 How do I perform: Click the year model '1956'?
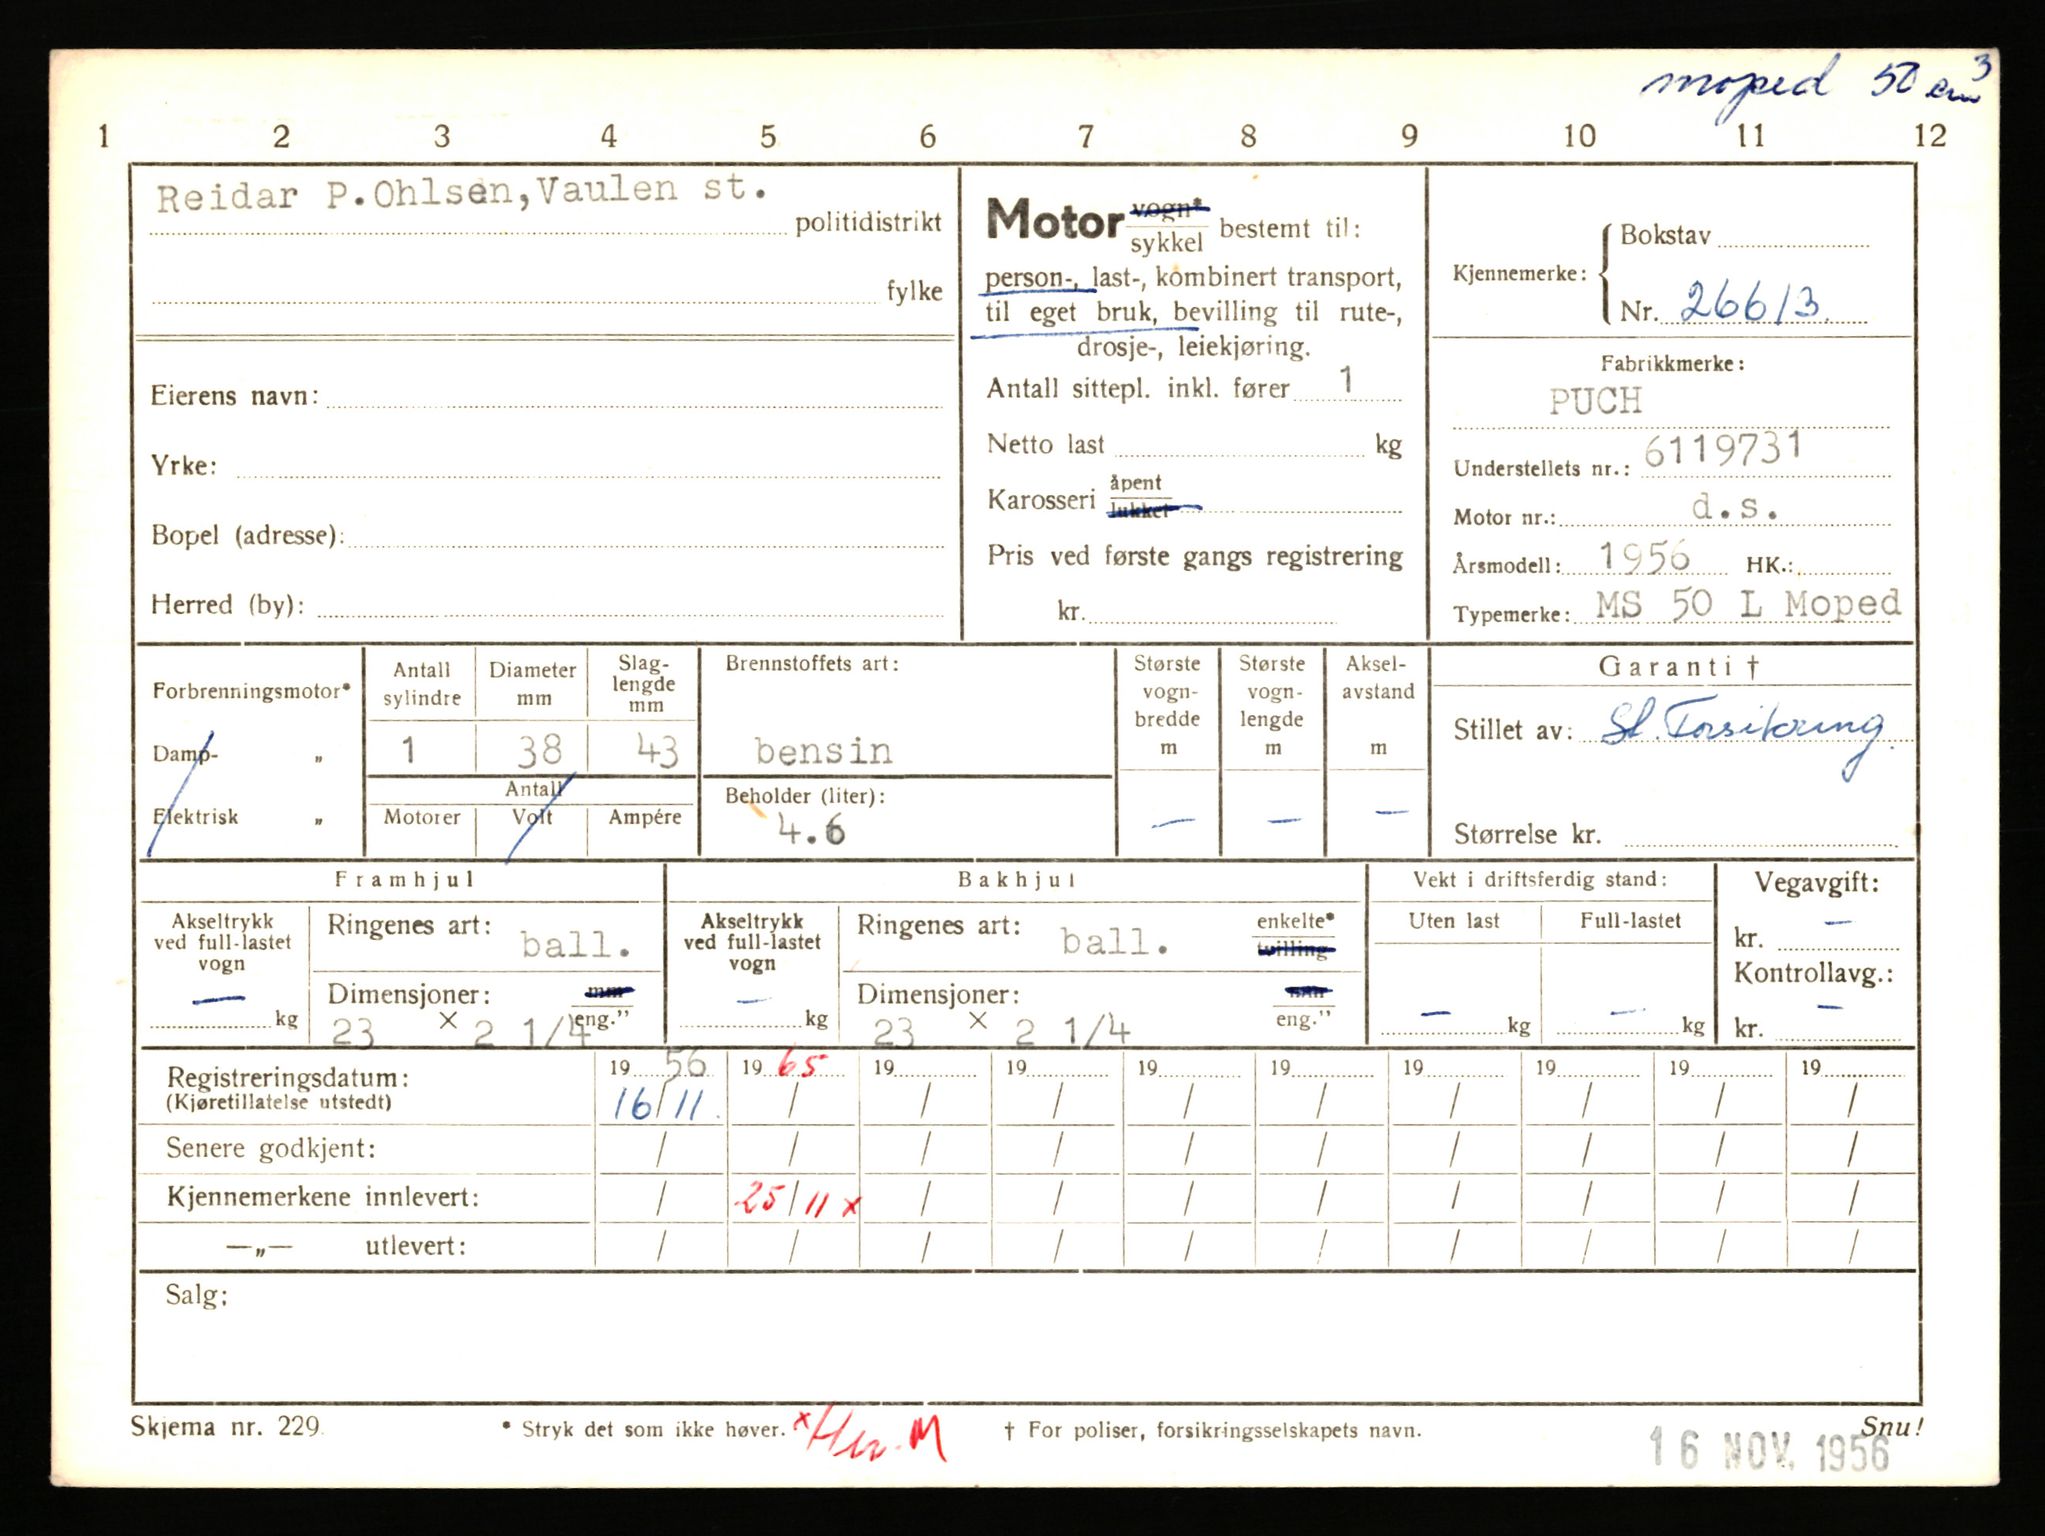click(1643, 555)
